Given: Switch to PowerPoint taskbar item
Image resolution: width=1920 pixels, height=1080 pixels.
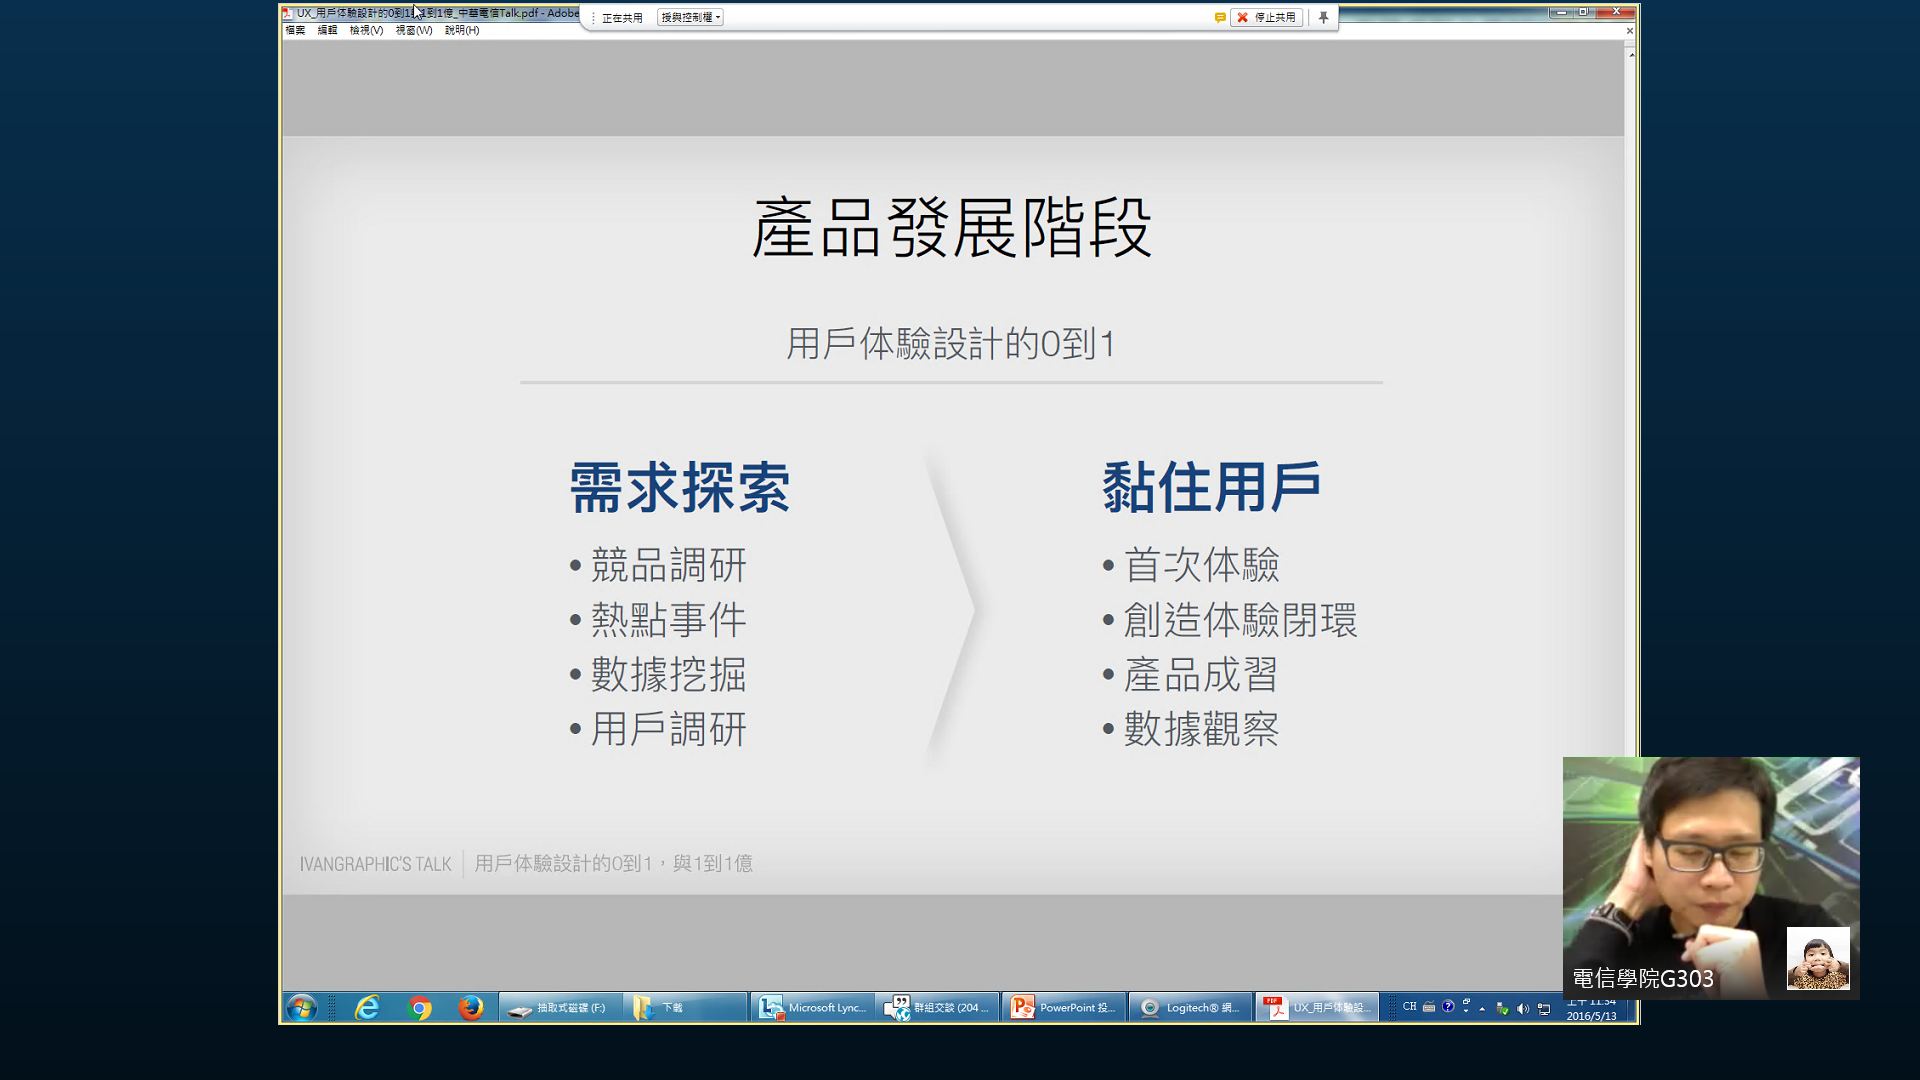Looking at the screenshot, I should click(x=1063, y=1007).
